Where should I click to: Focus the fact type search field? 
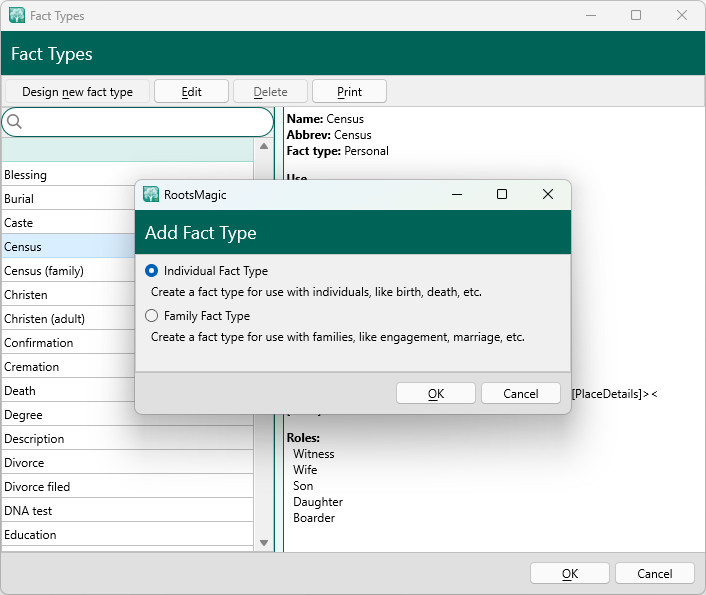137,122
